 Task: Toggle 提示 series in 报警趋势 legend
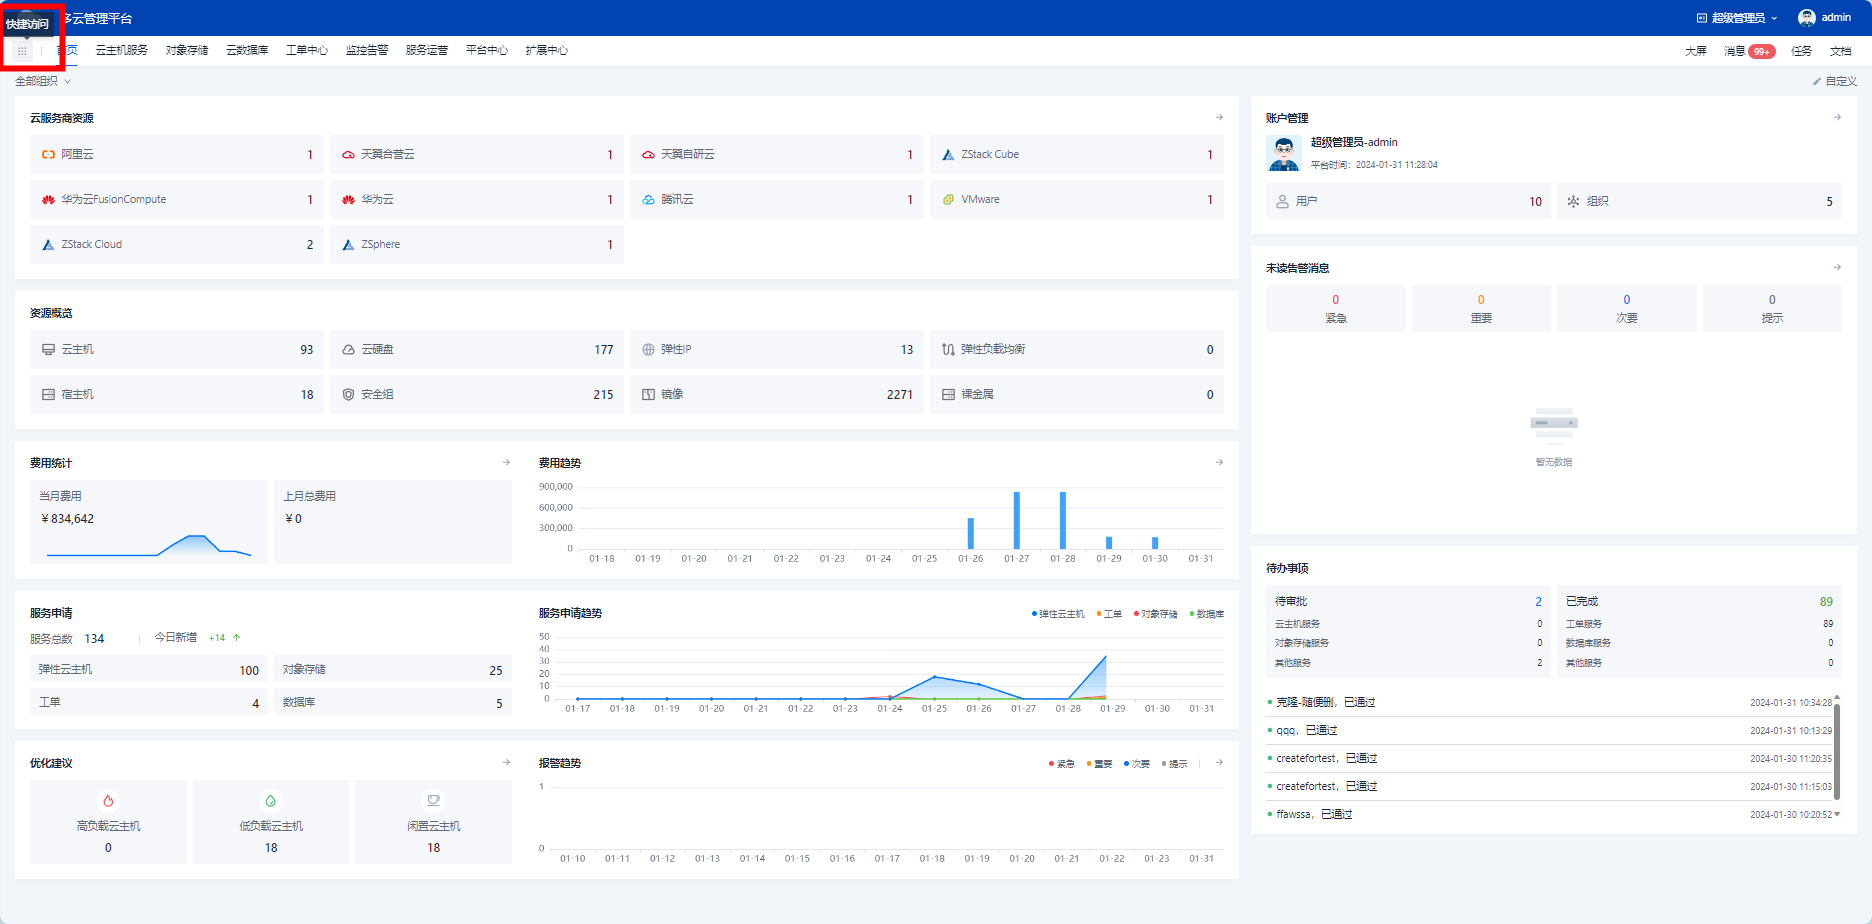[x=1175, y=764]
